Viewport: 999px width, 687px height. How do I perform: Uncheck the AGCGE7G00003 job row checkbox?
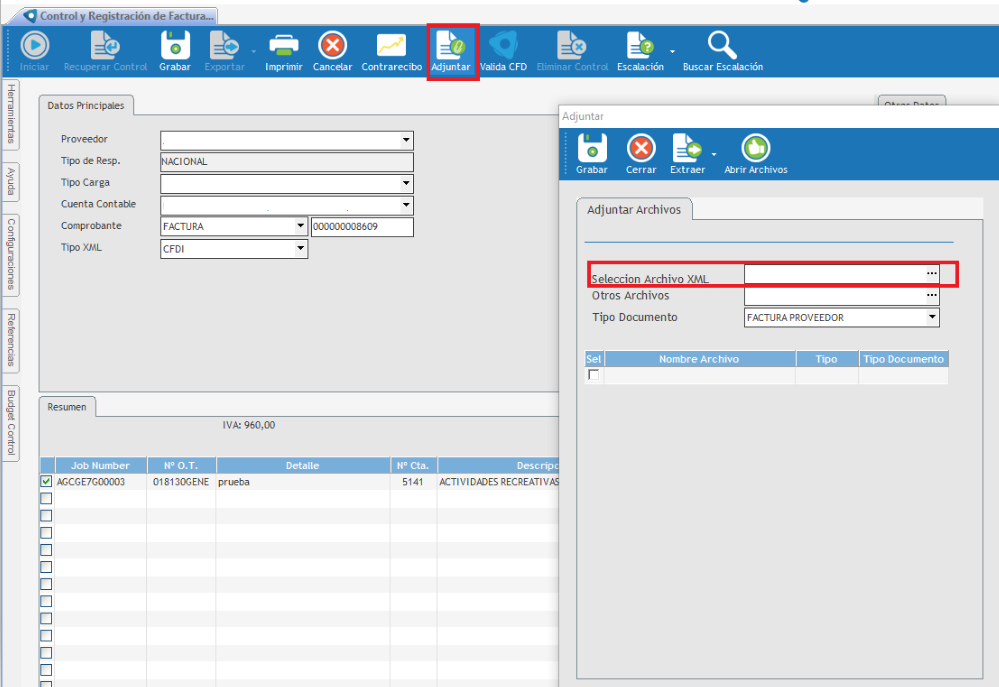(46, 481)
